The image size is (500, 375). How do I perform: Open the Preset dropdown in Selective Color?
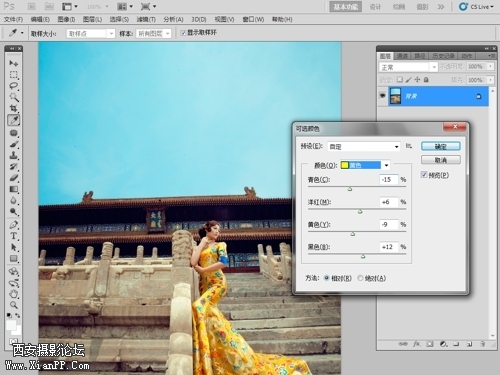[x=364, y=147]
